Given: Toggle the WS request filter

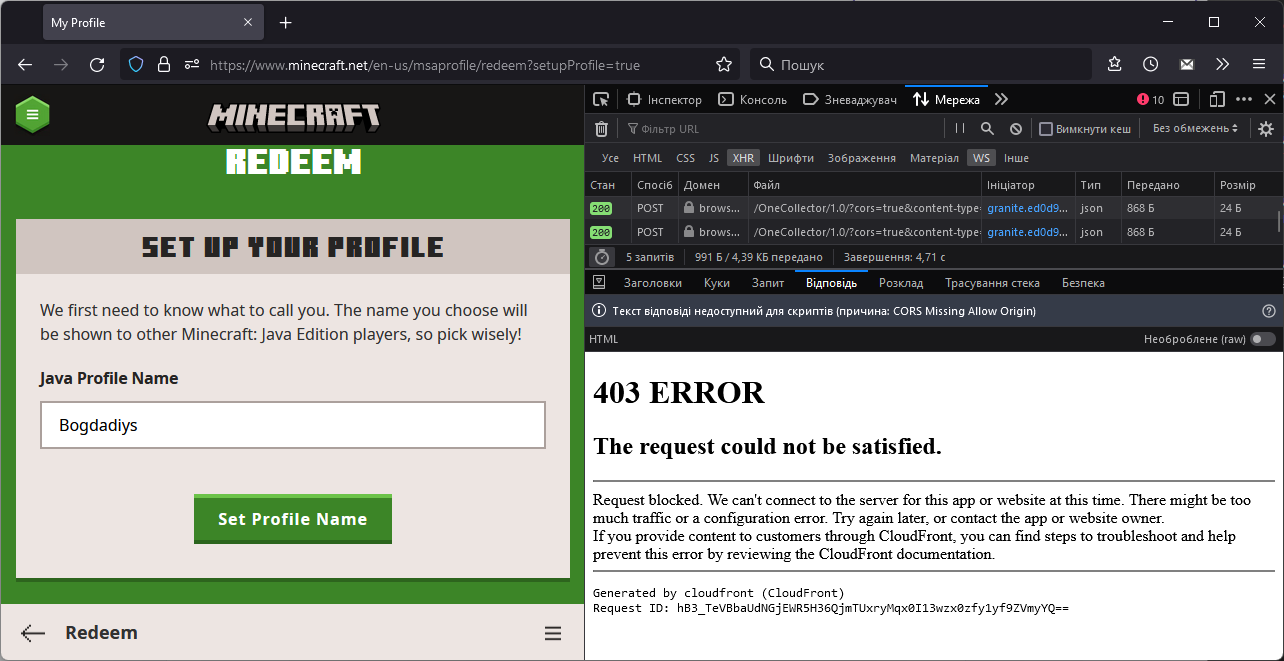Looking at the screenshot, I should click(982, 158).
